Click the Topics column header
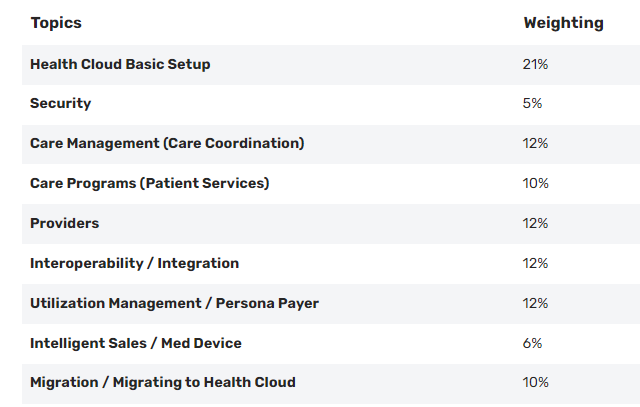The image size is (640, 407). 56,23
